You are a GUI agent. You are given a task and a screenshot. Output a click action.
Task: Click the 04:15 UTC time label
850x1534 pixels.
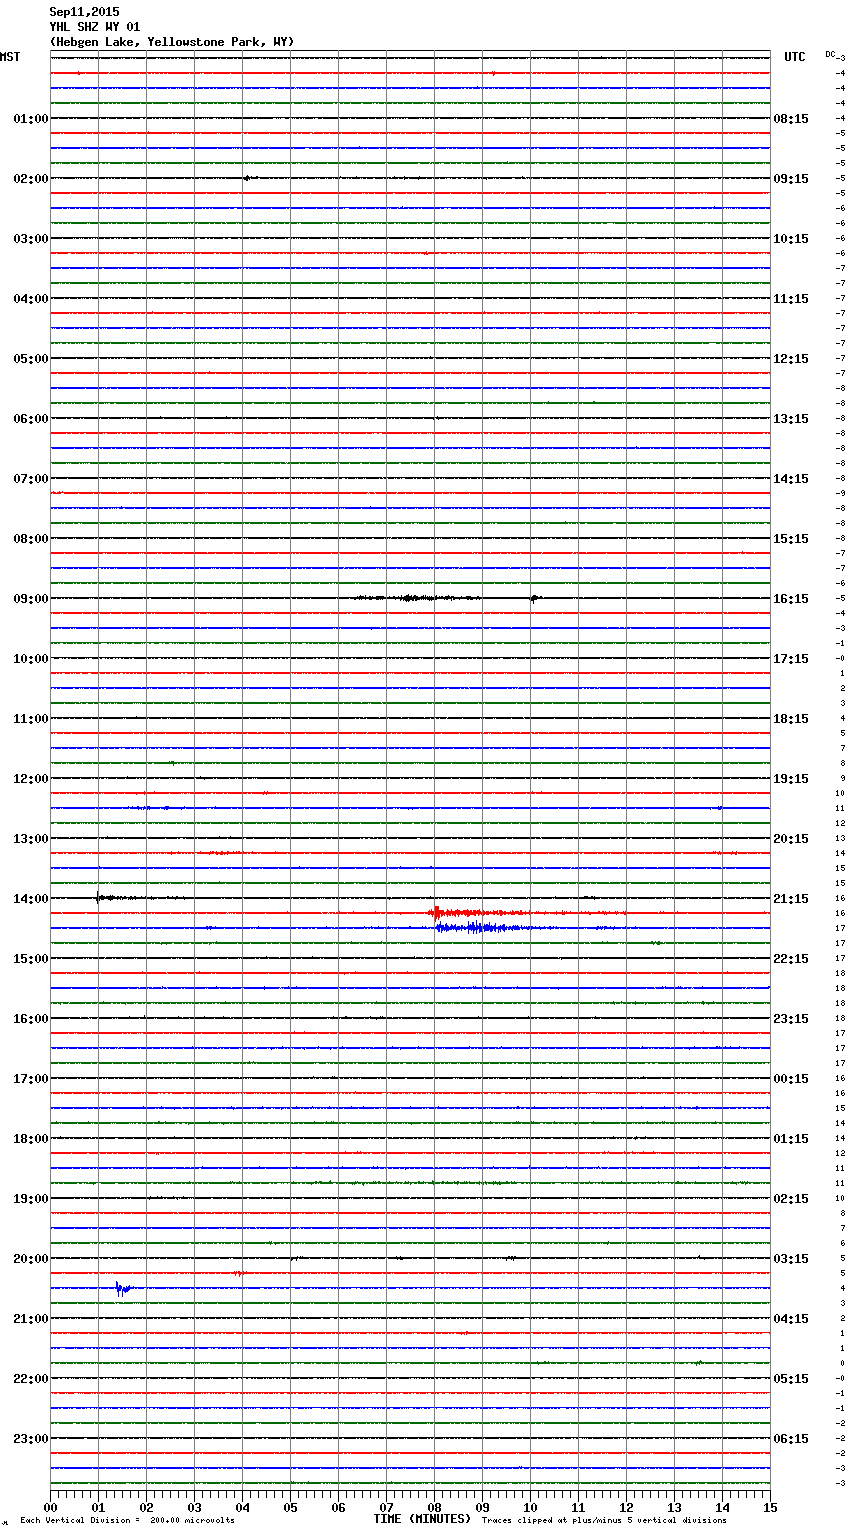coord(791,1319)
